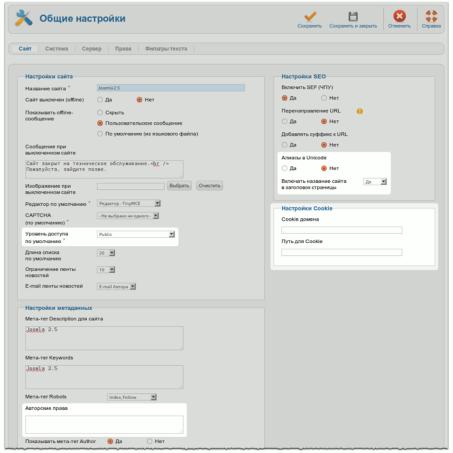Select По умолчанию (из языкового файла) option
Screen dimensions: 453x453
point(100,134)
